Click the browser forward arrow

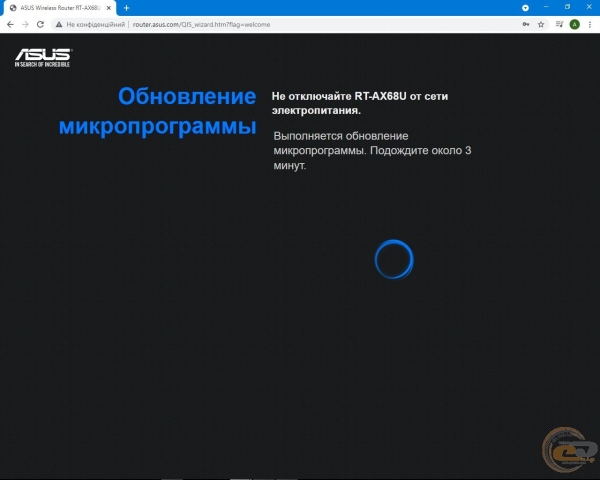pyautogui.click(x=25, y=24)
